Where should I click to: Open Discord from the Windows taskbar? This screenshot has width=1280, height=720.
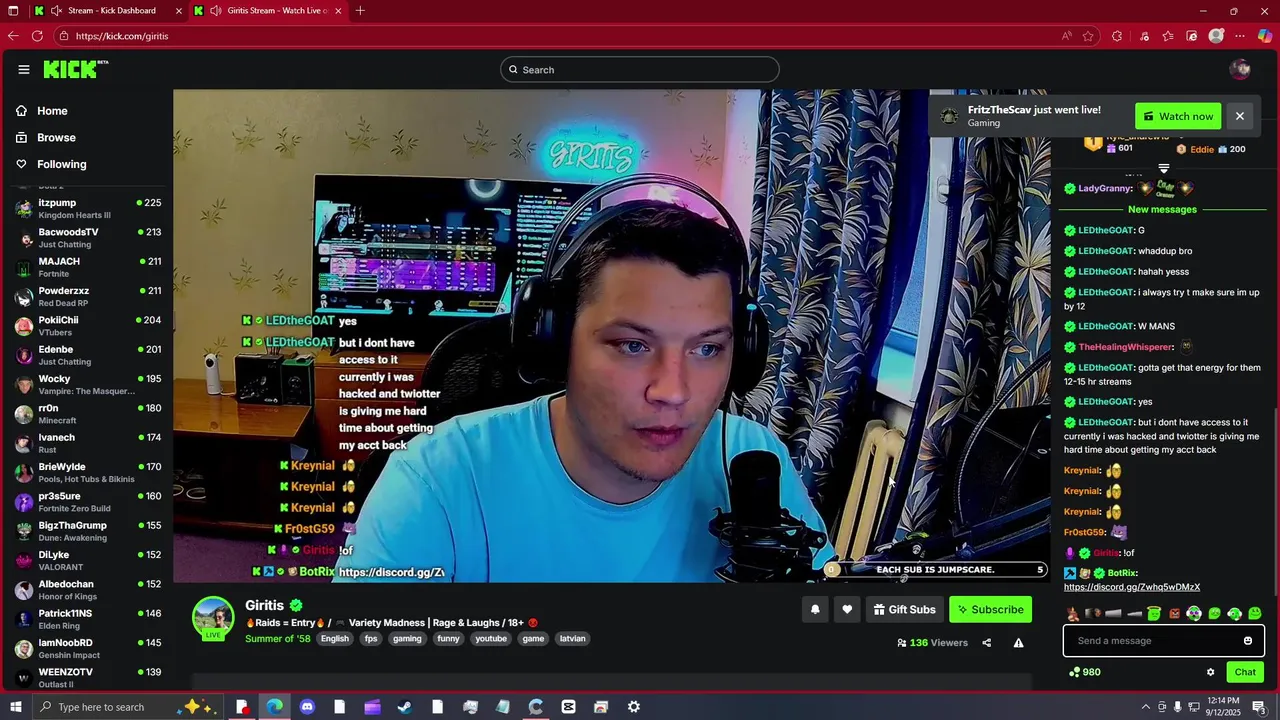click(x=307, y=707)
